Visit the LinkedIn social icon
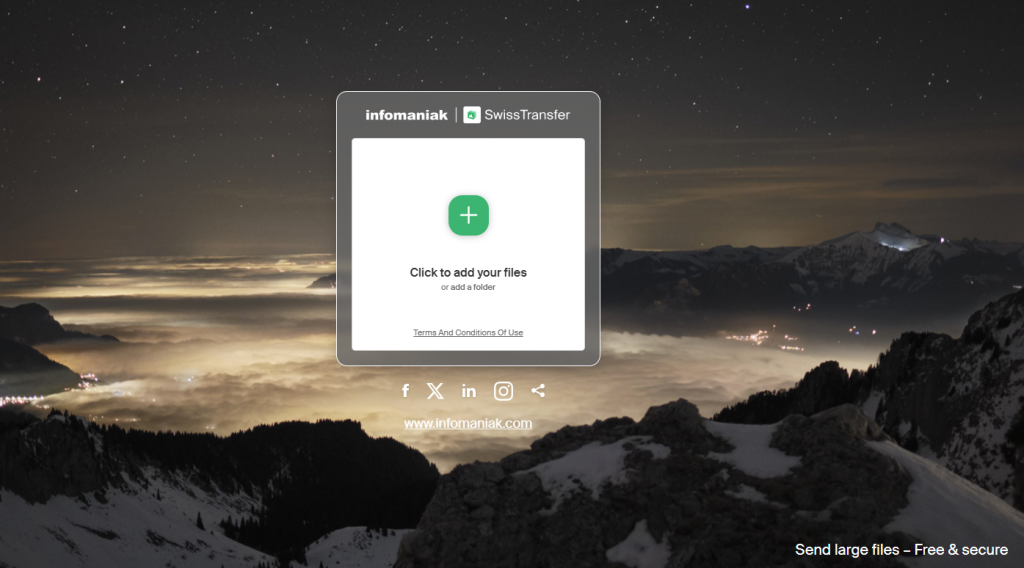Screen dimensions: 1024x568 tap(469, 391)
